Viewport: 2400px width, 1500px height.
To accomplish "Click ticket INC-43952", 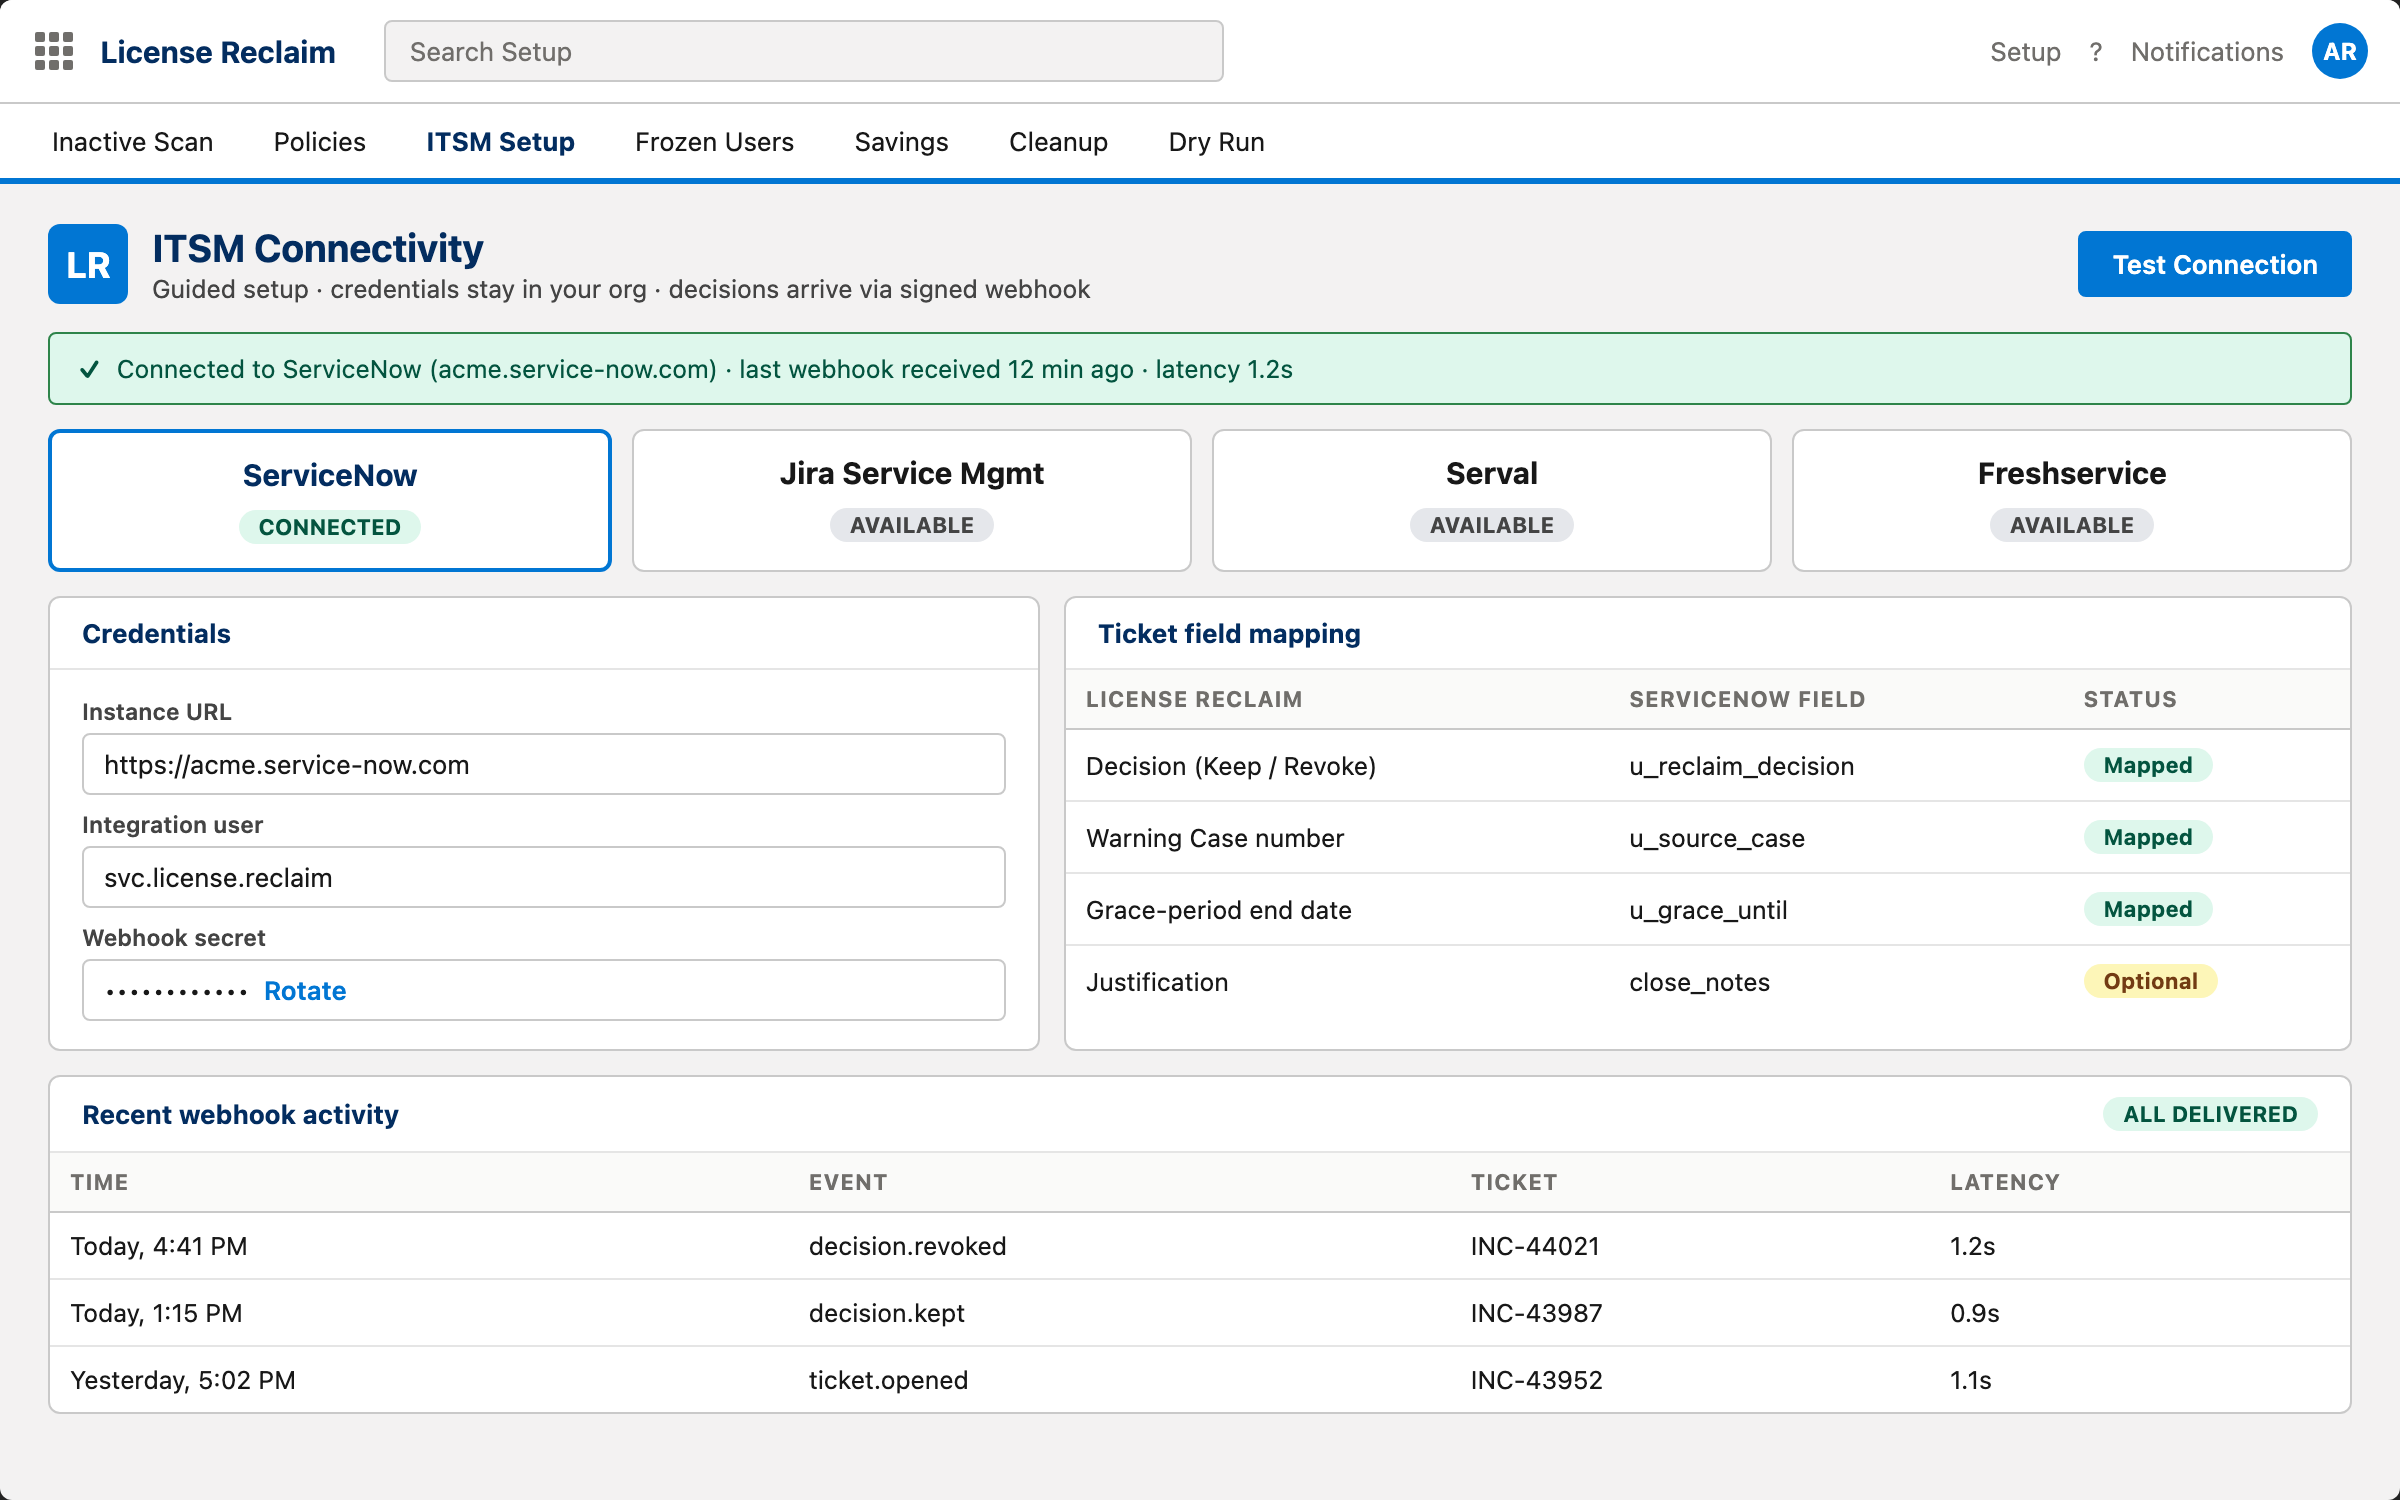I will [1536, 1380].
